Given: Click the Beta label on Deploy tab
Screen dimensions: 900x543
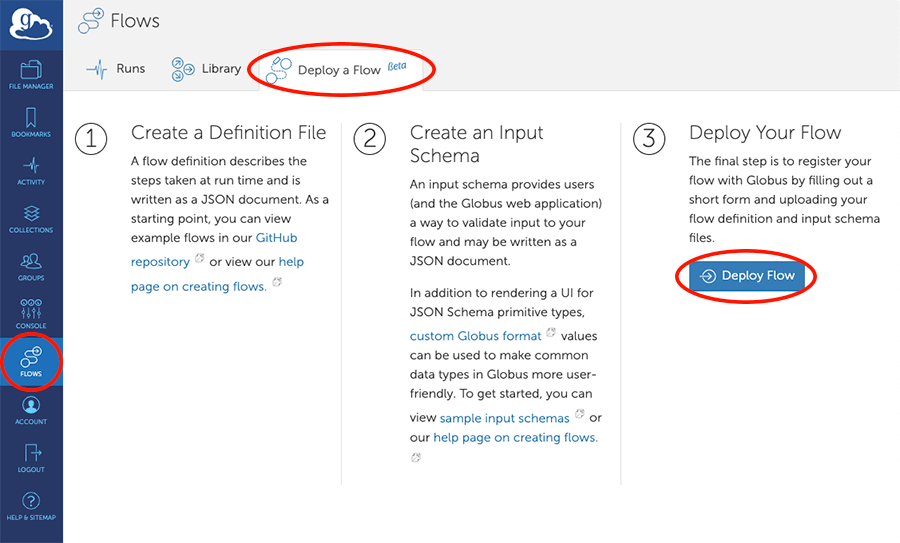Looking at the screenshot, I should click(x=397, y=67).
